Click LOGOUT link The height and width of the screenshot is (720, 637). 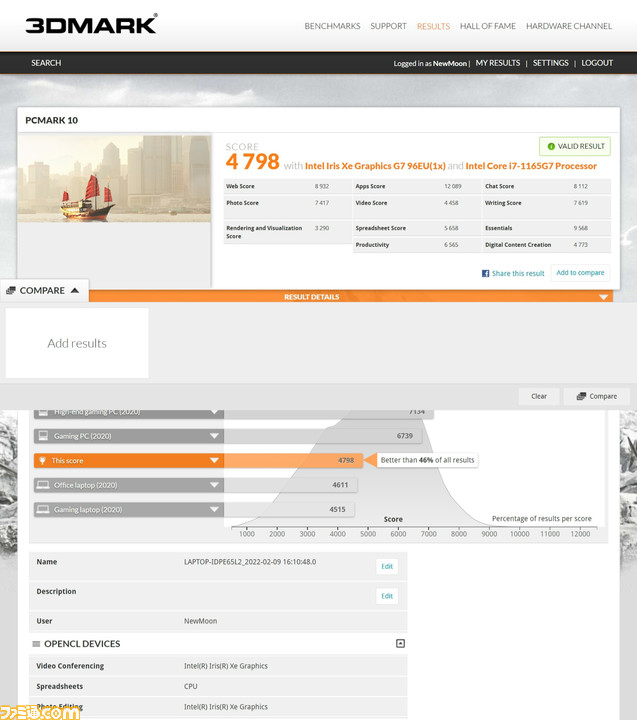point(597,63)
